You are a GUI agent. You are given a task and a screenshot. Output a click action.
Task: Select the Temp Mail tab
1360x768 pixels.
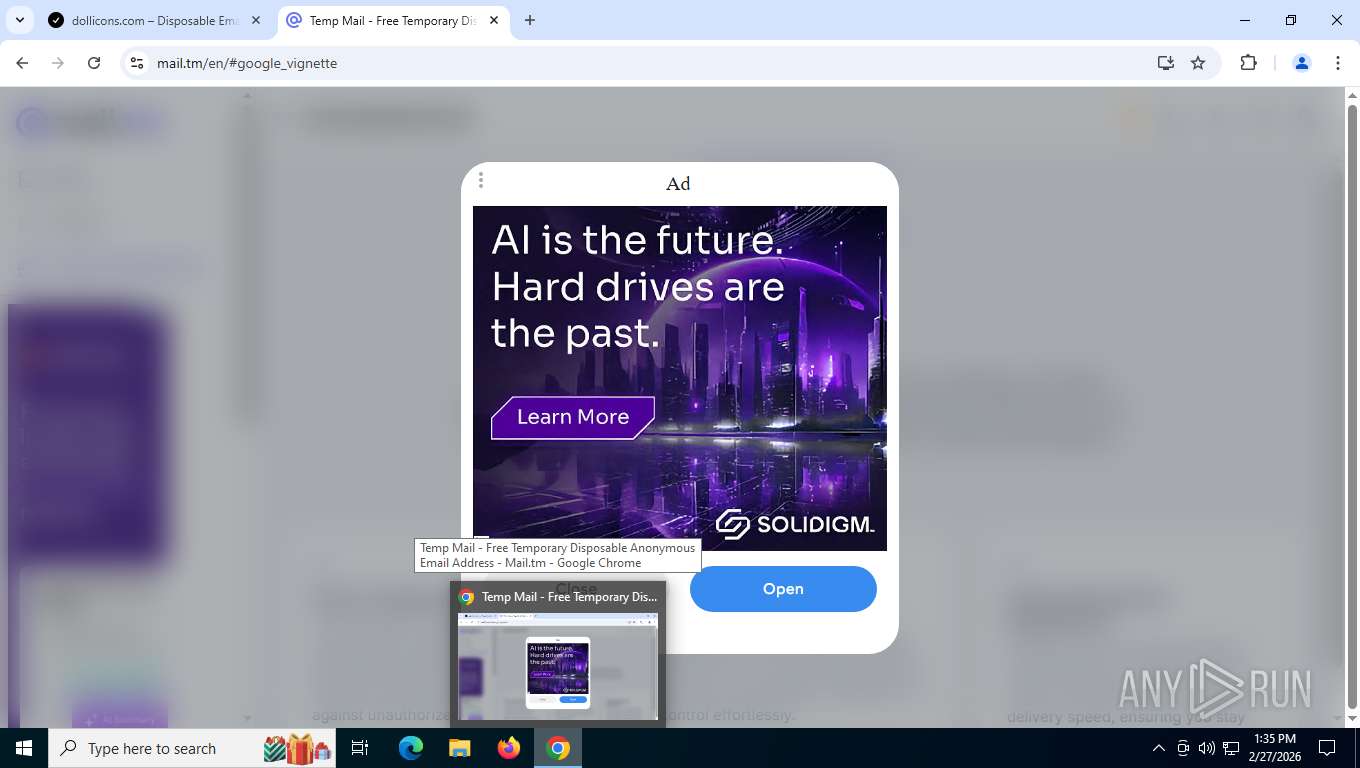pyautogui.click(x=392, y=20)
